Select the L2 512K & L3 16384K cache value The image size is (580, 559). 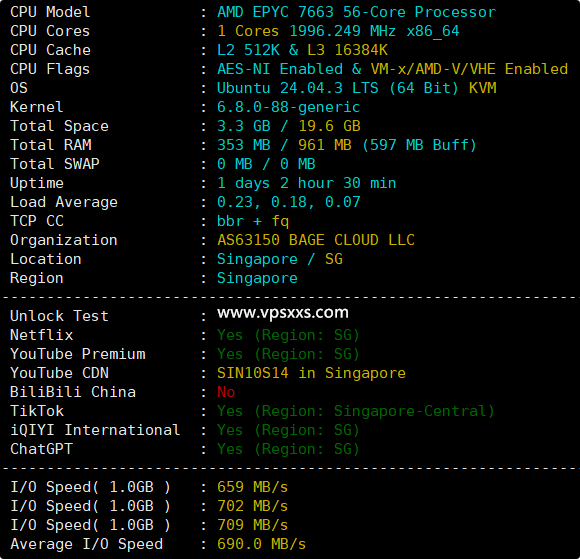[302, 50]
